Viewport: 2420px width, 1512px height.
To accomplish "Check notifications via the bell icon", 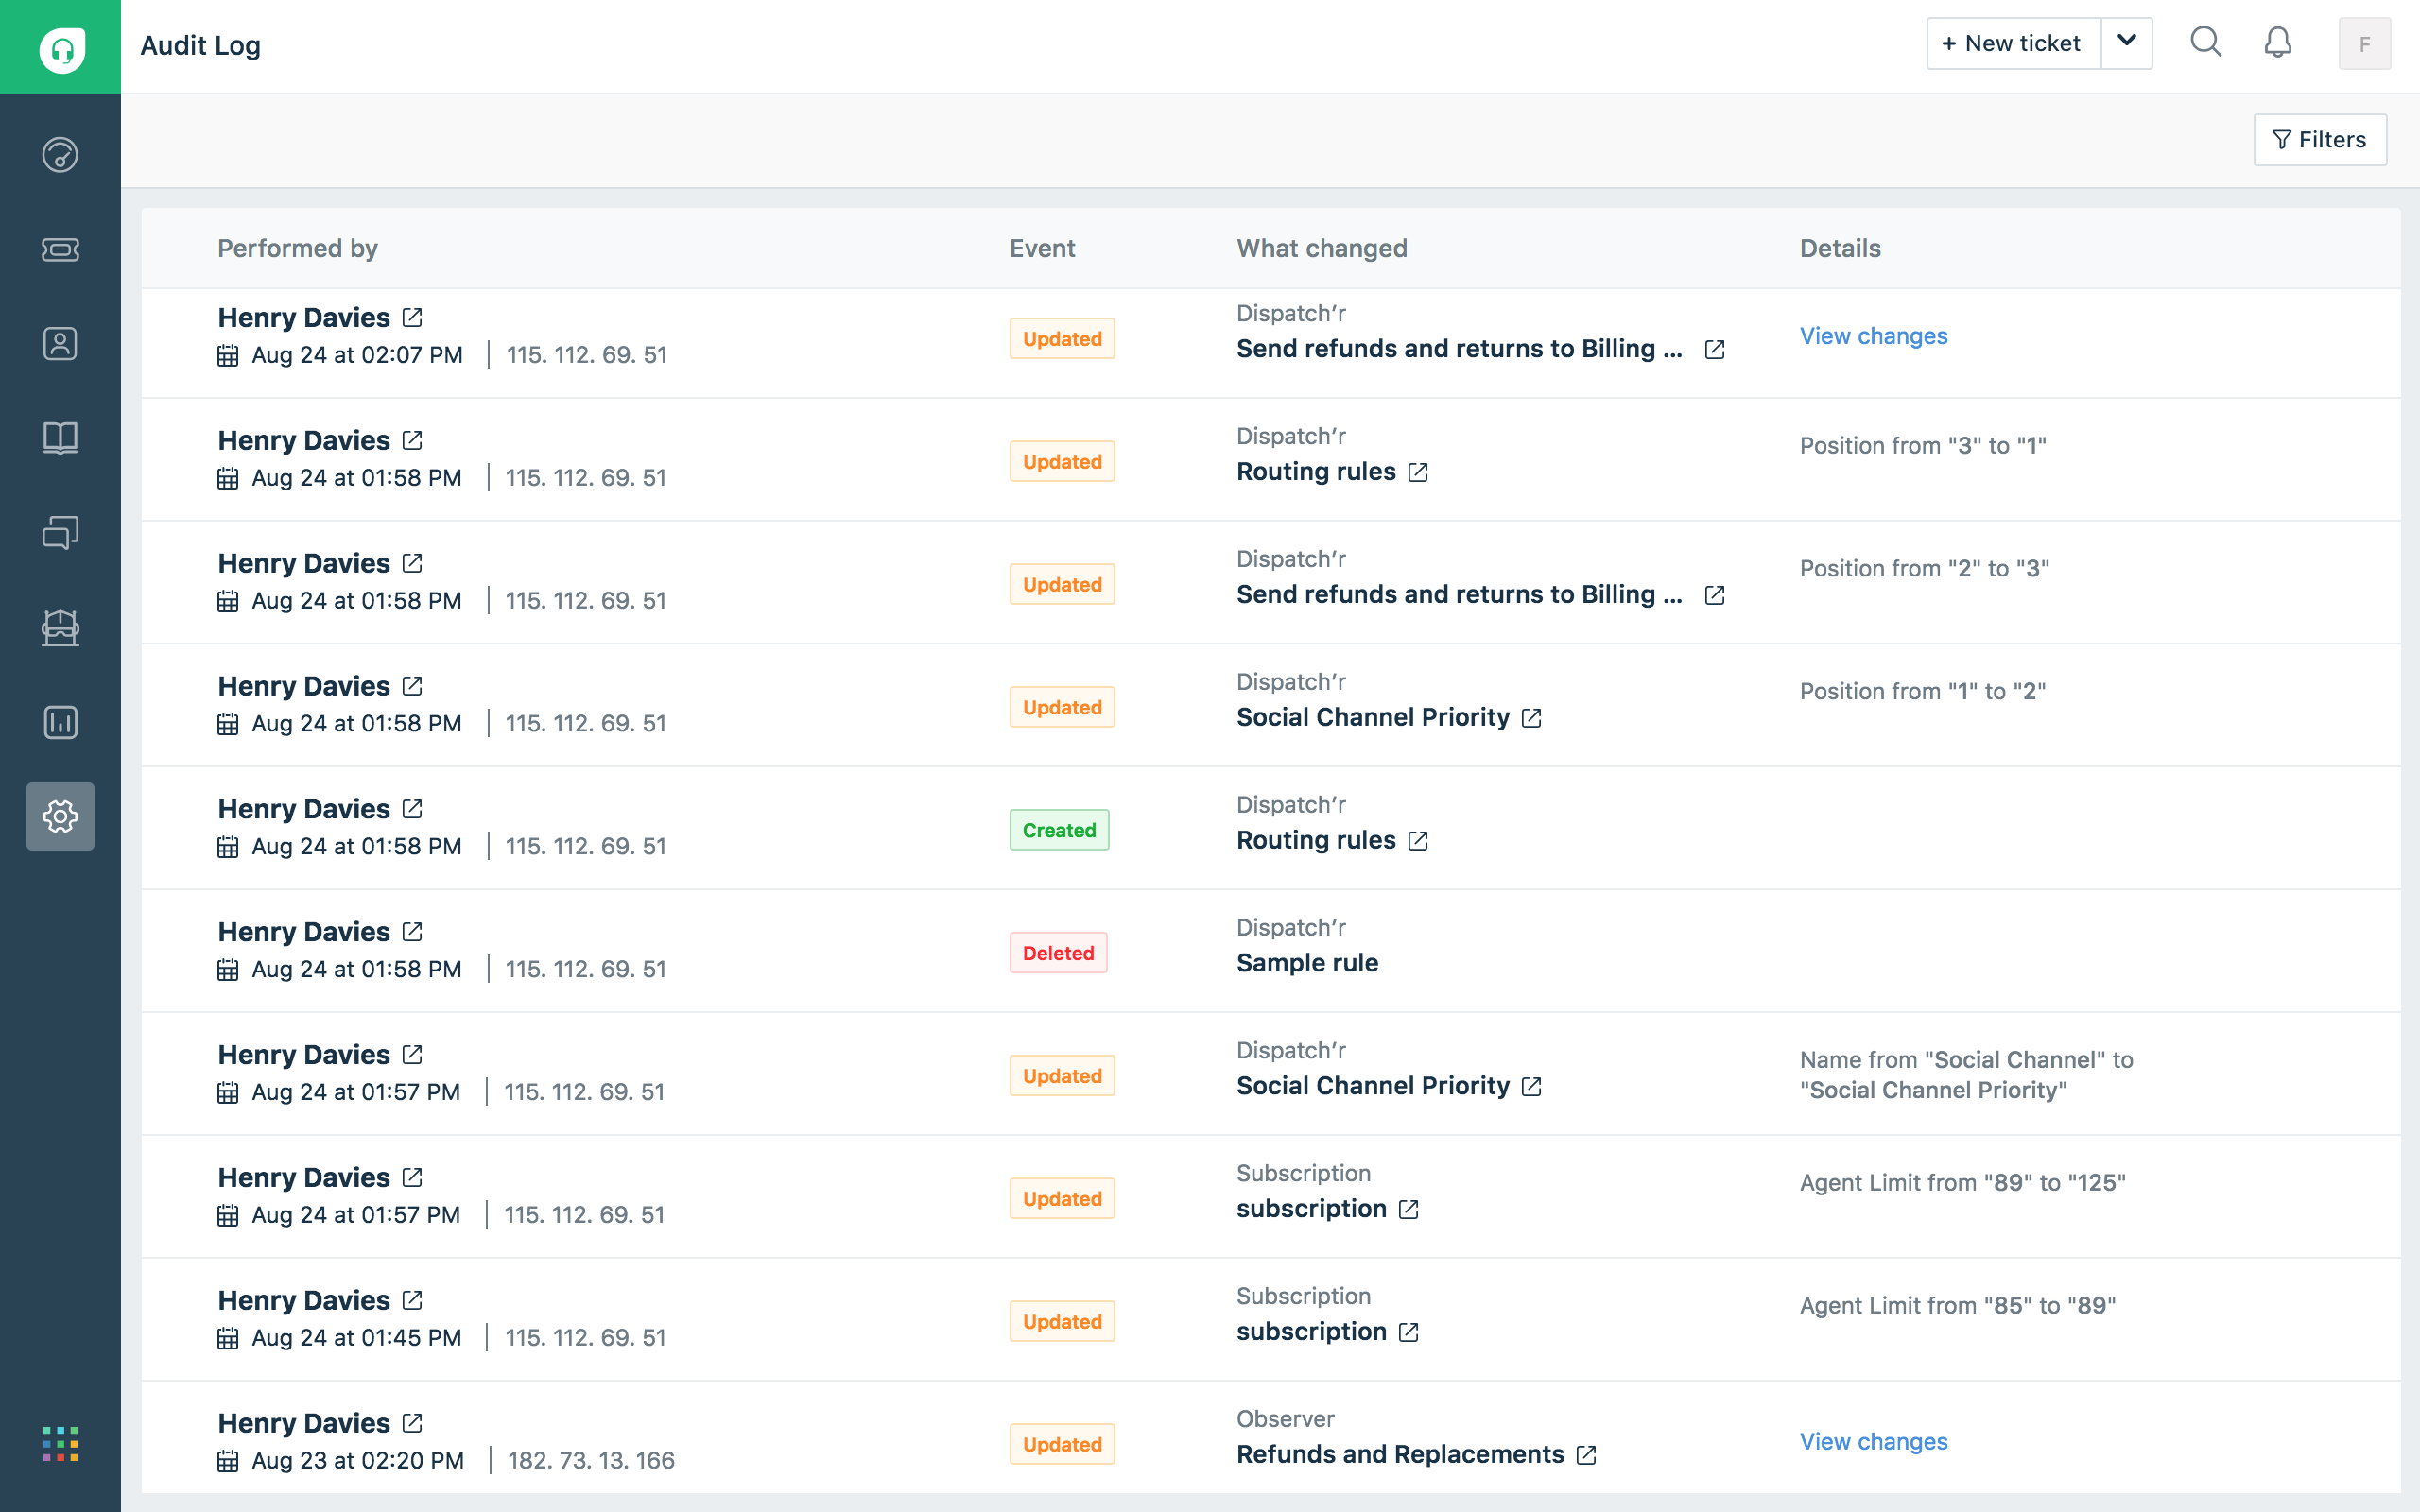I will click(2278, 43).
